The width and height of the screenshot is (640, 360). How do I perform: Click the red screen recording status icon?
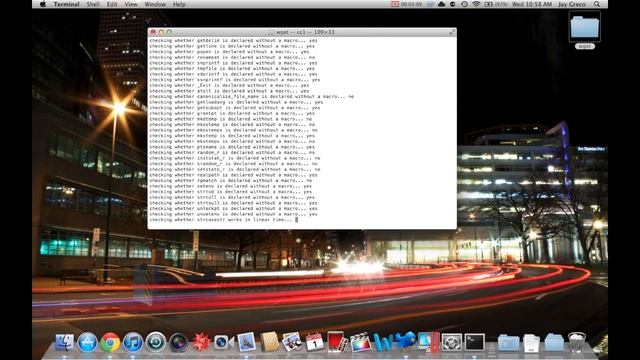394,4
